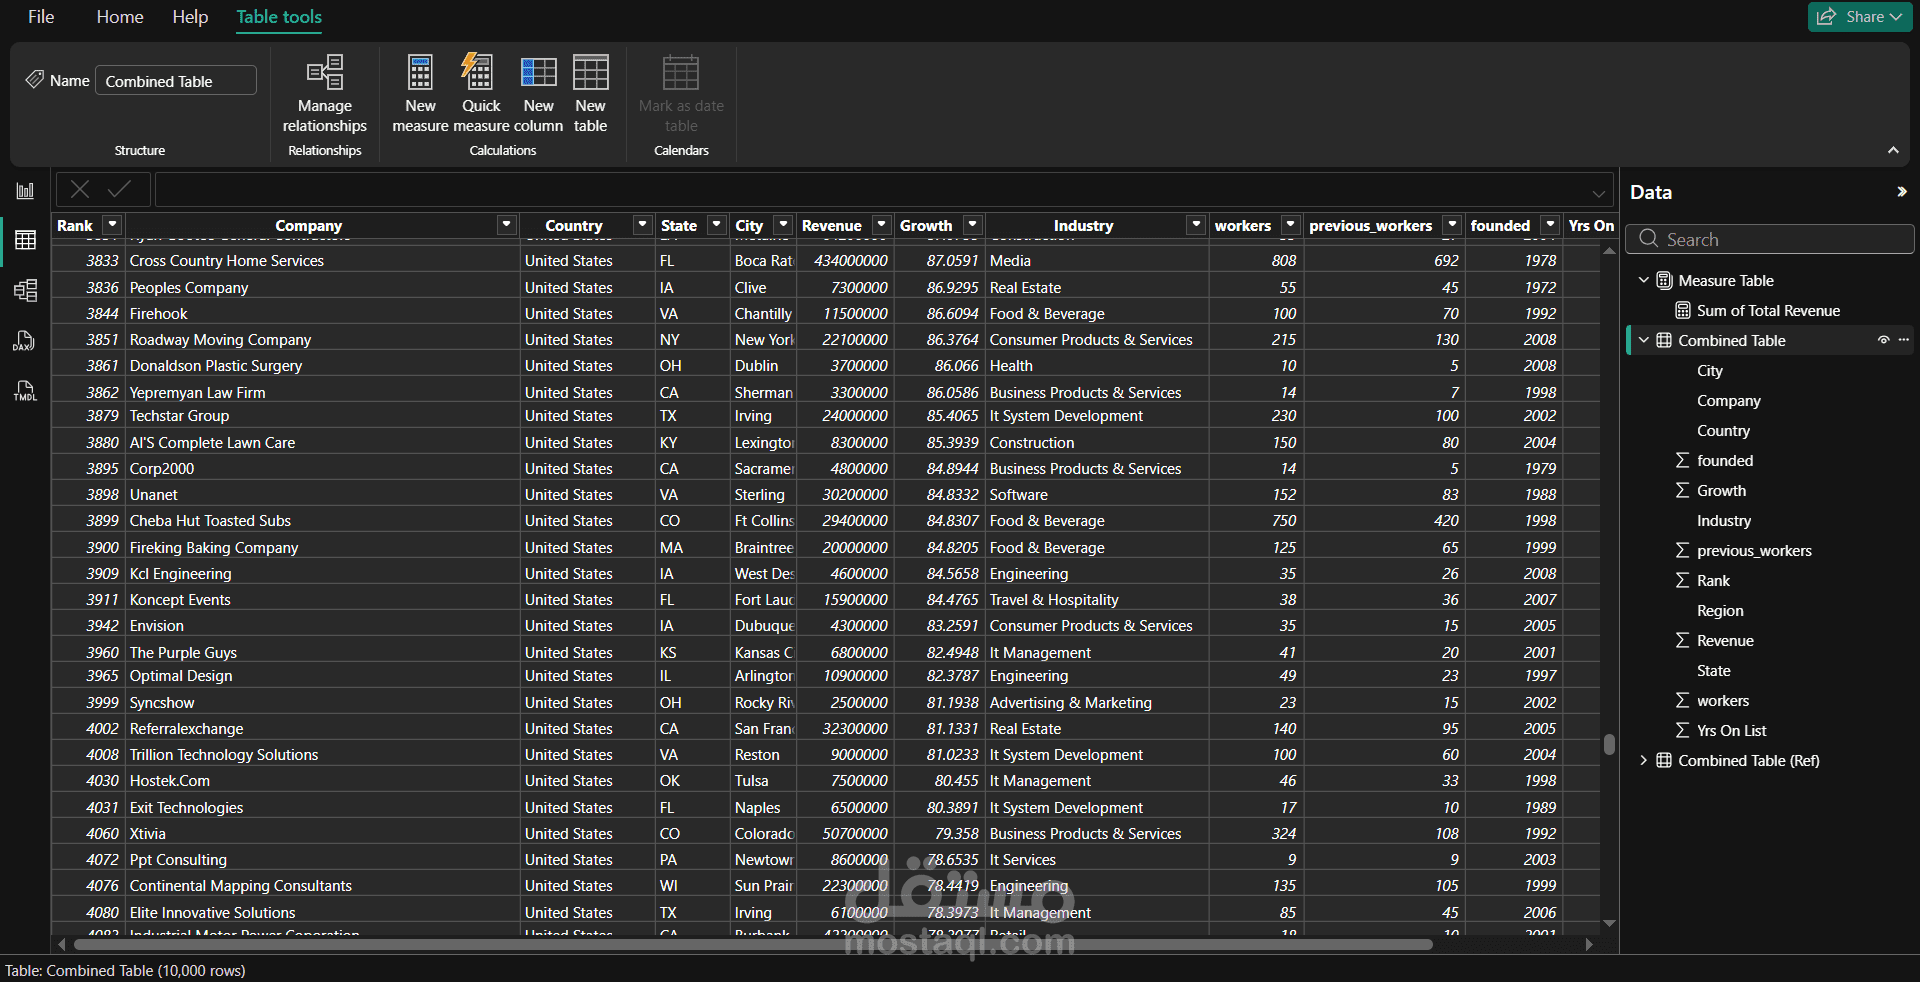The height and width of the screenshot is (982, 1920).
Task: Open Revenue column filter dropdown
Action: pyautogui.click(x=881, y=225)
